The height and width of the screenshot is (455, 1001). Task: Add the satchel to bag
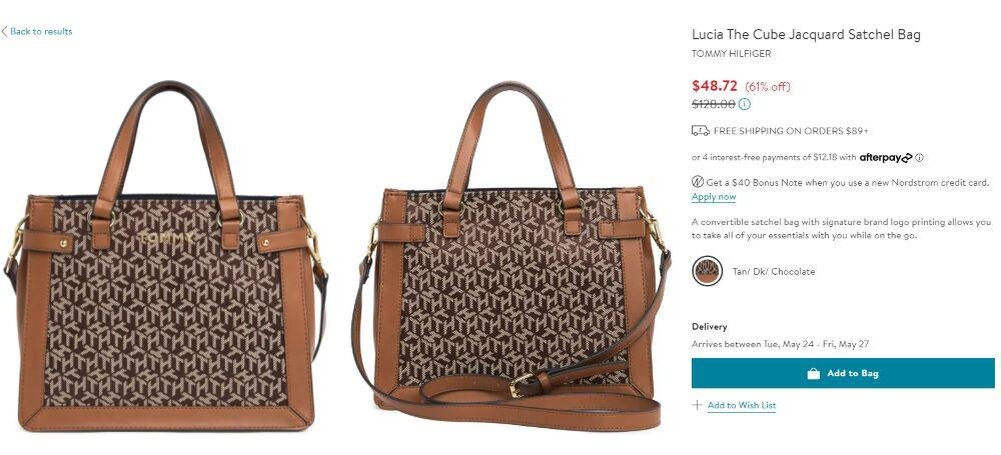[843, 373]
